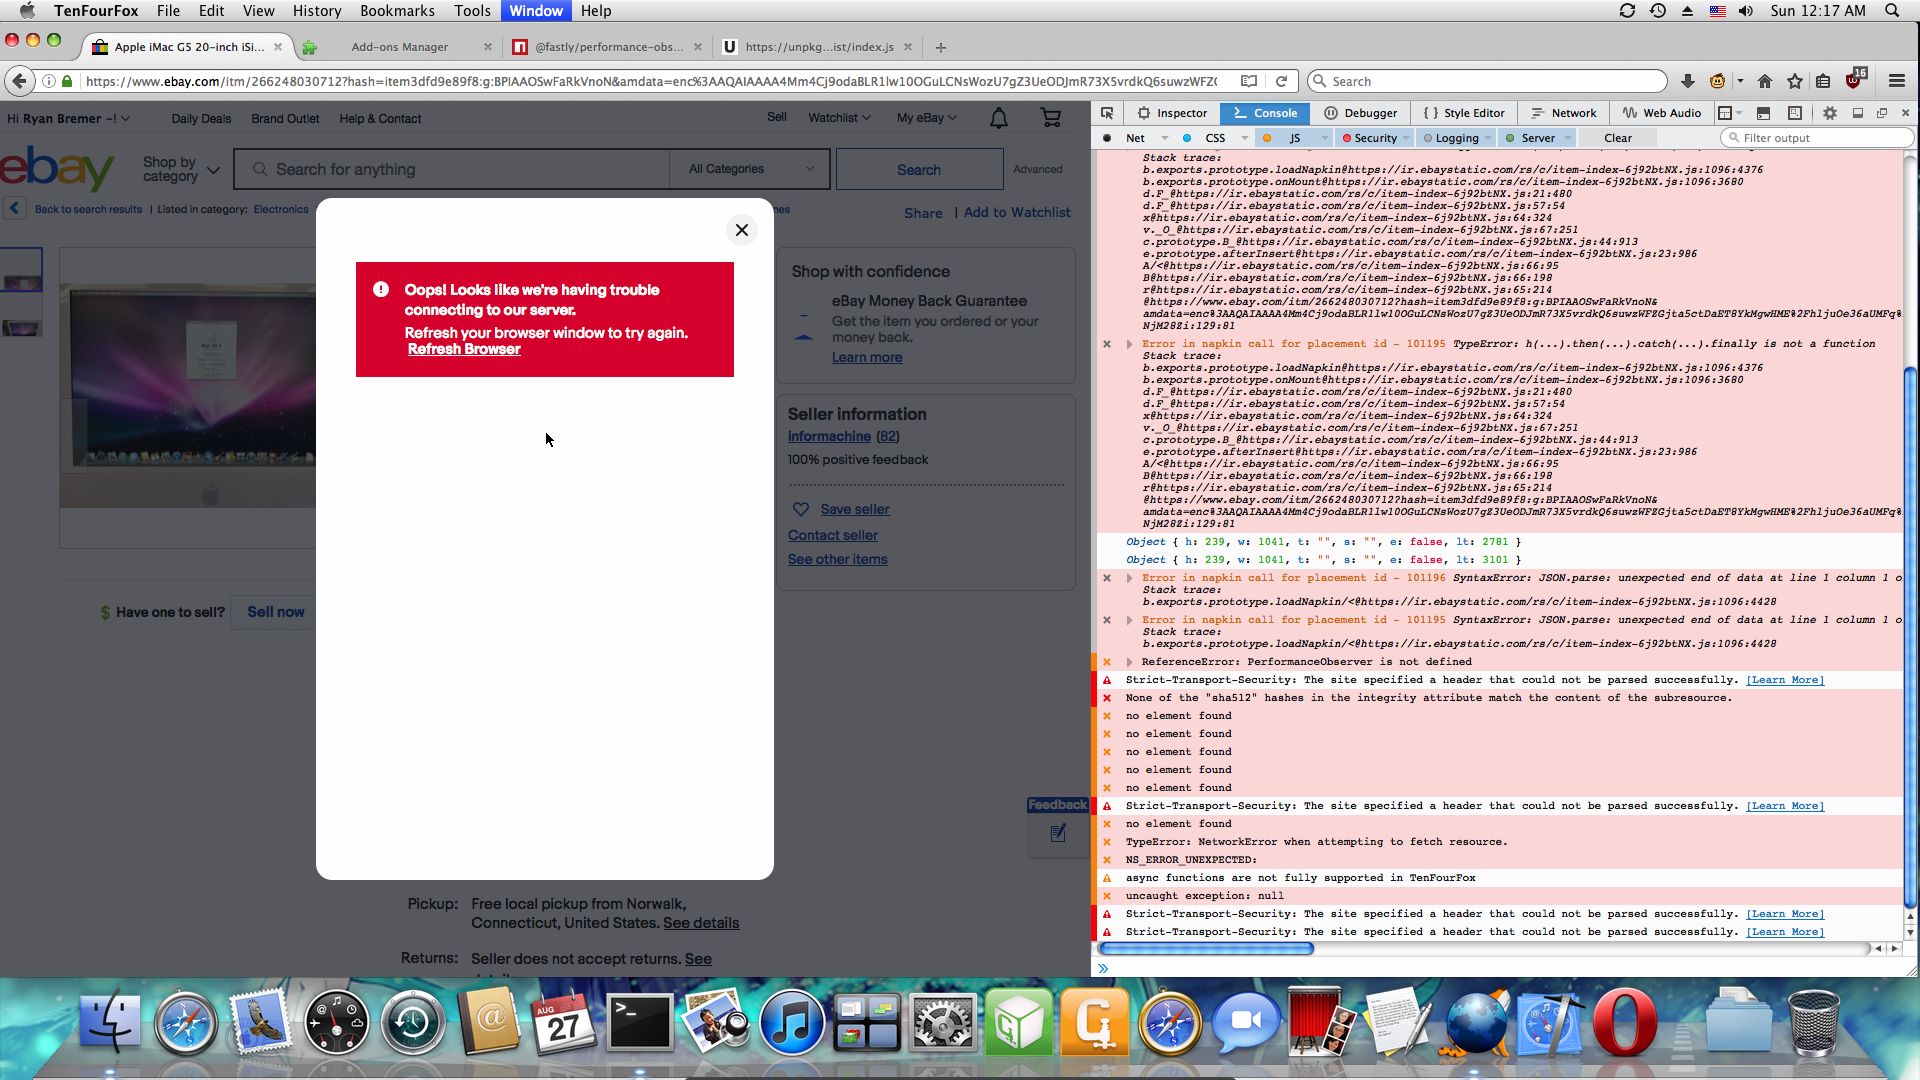Open JS filter dropdown arrow

pyautogui.click(x=1325, y=138)
